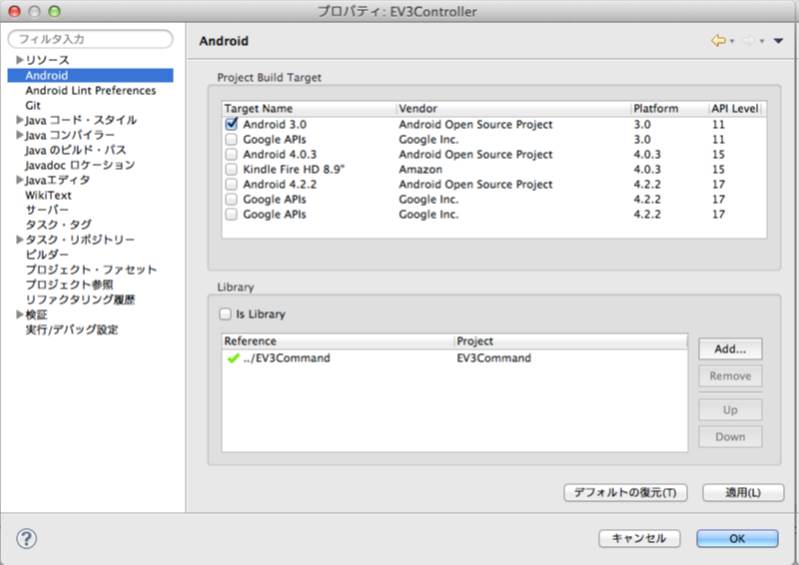The height and width of the screenshot is (565, 799).
Task: Click green checkmark beside ../EV3Command reference
Action: pos(233,358)
